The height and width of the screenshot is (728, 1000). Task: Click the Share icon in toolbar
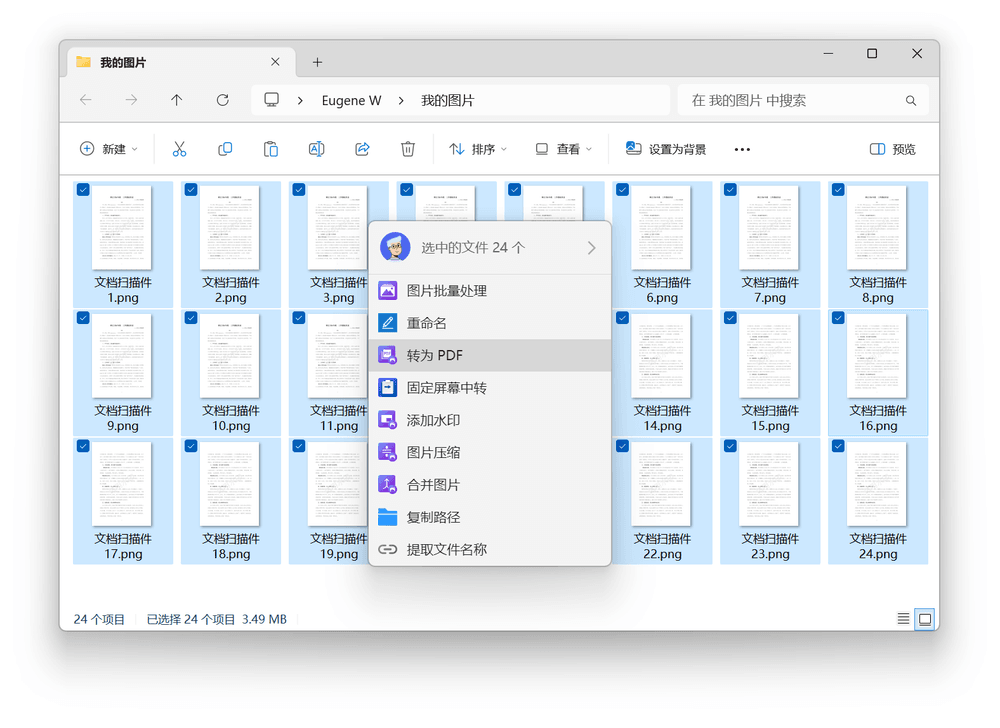[x=362, y=149]
